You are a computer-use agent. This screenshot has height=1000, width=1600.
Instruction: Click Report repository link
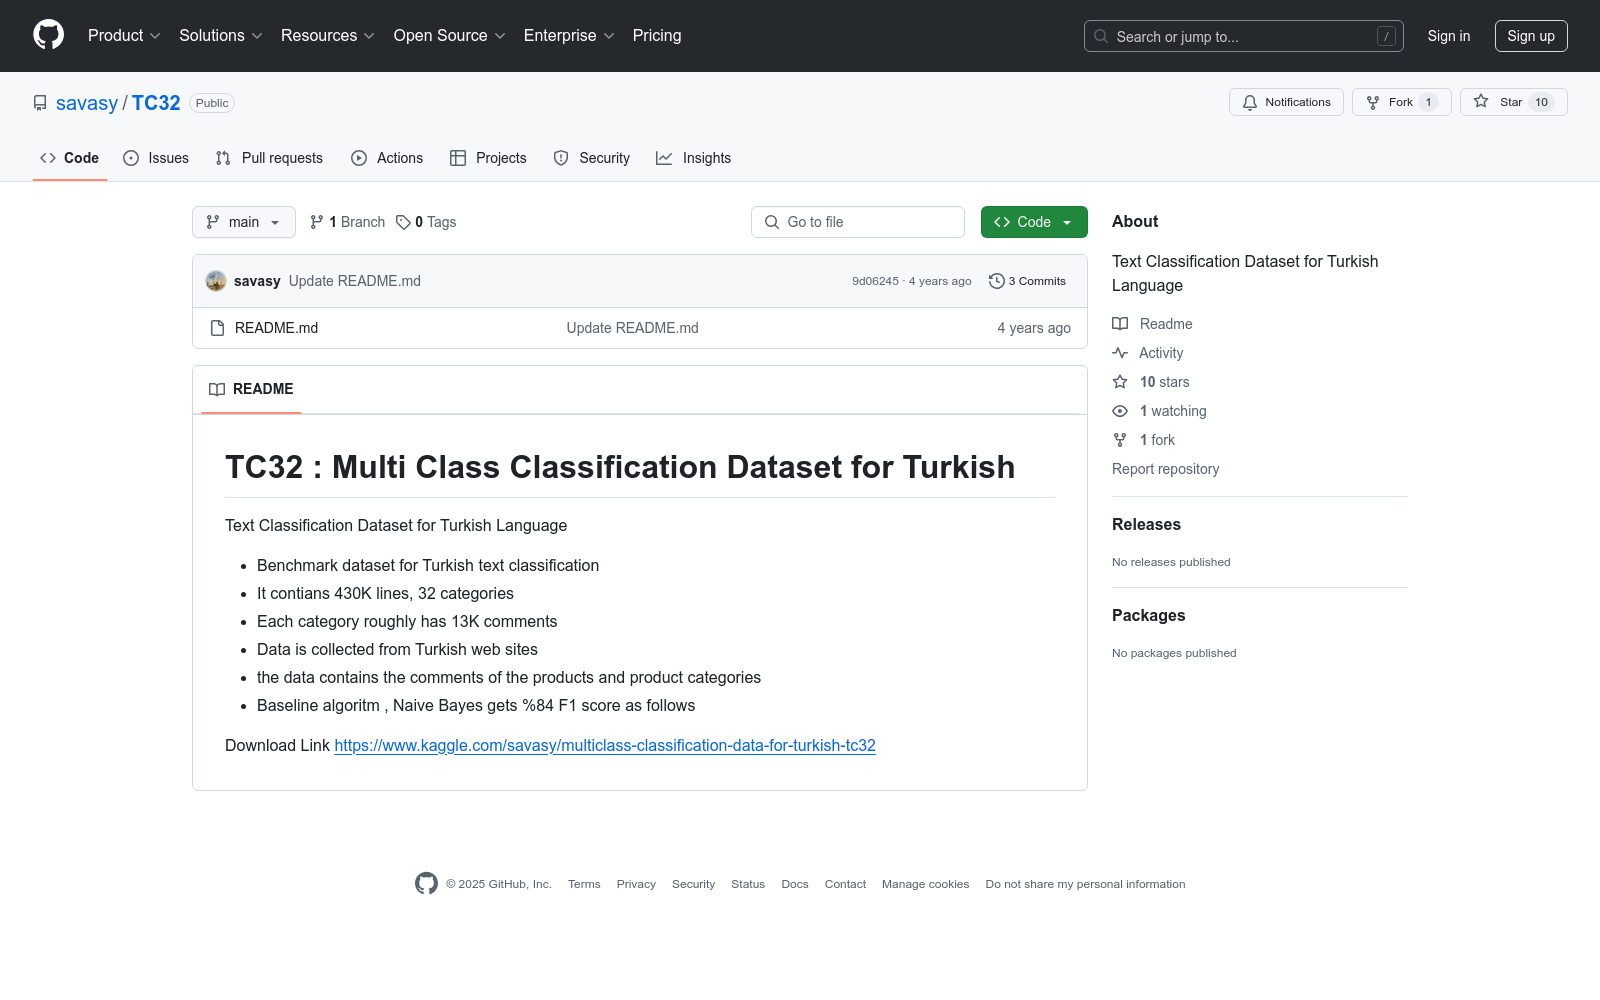pos(1165,469)
